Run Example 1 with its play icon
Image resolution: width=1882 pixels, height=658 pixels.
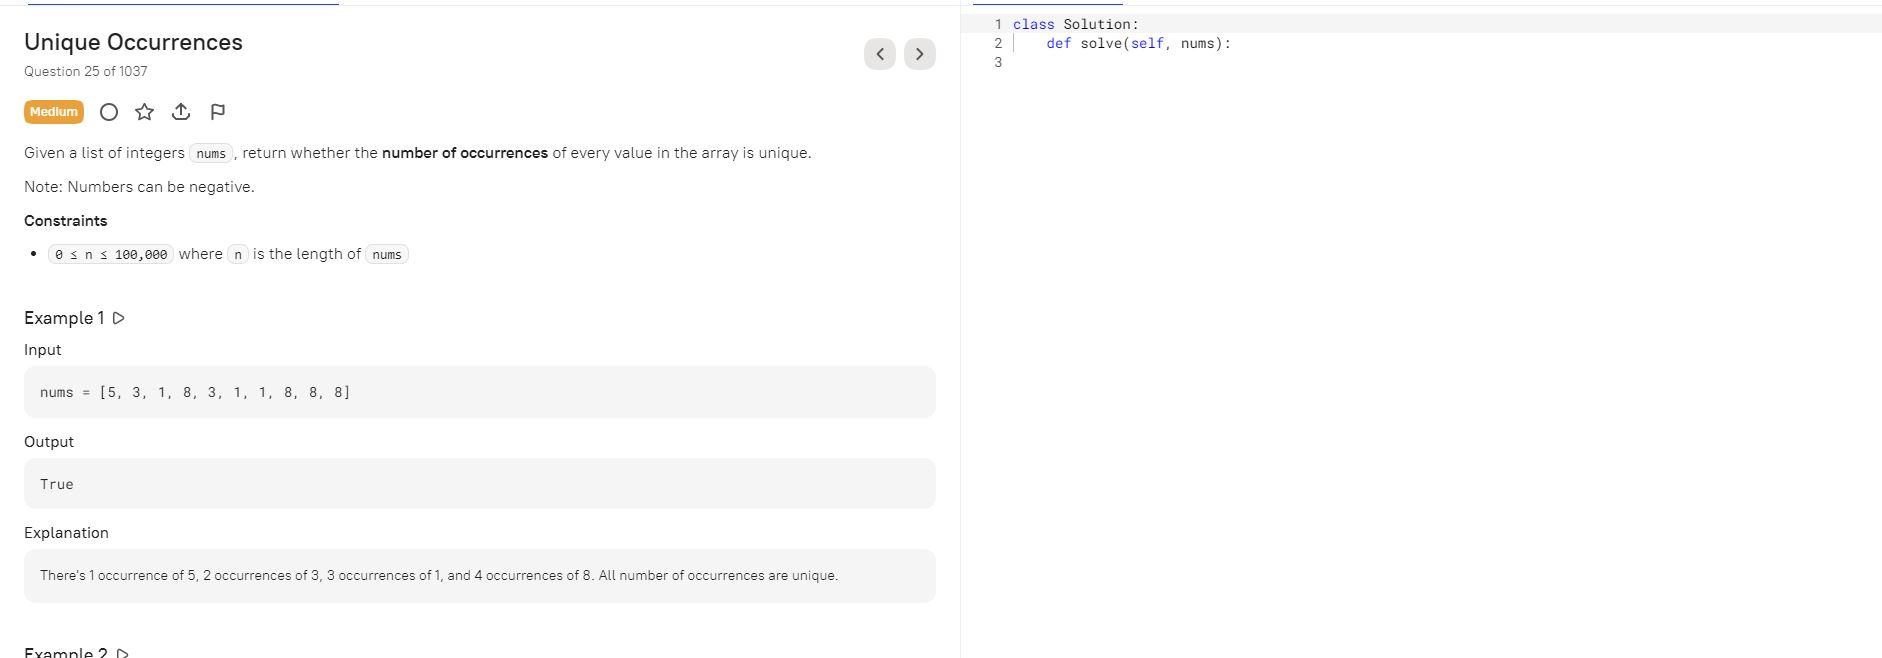(x=119, y=317)
